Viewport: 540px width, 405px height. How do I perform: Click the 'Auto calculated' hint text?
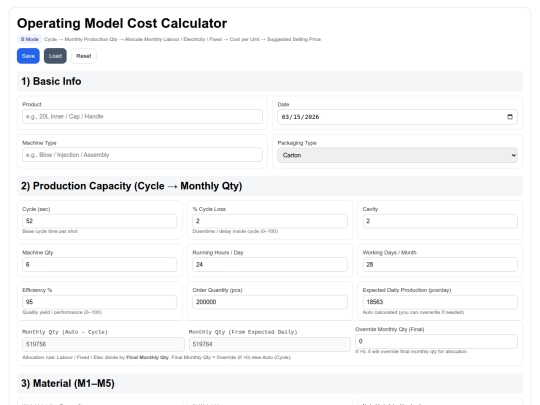[x=413, y=312]
